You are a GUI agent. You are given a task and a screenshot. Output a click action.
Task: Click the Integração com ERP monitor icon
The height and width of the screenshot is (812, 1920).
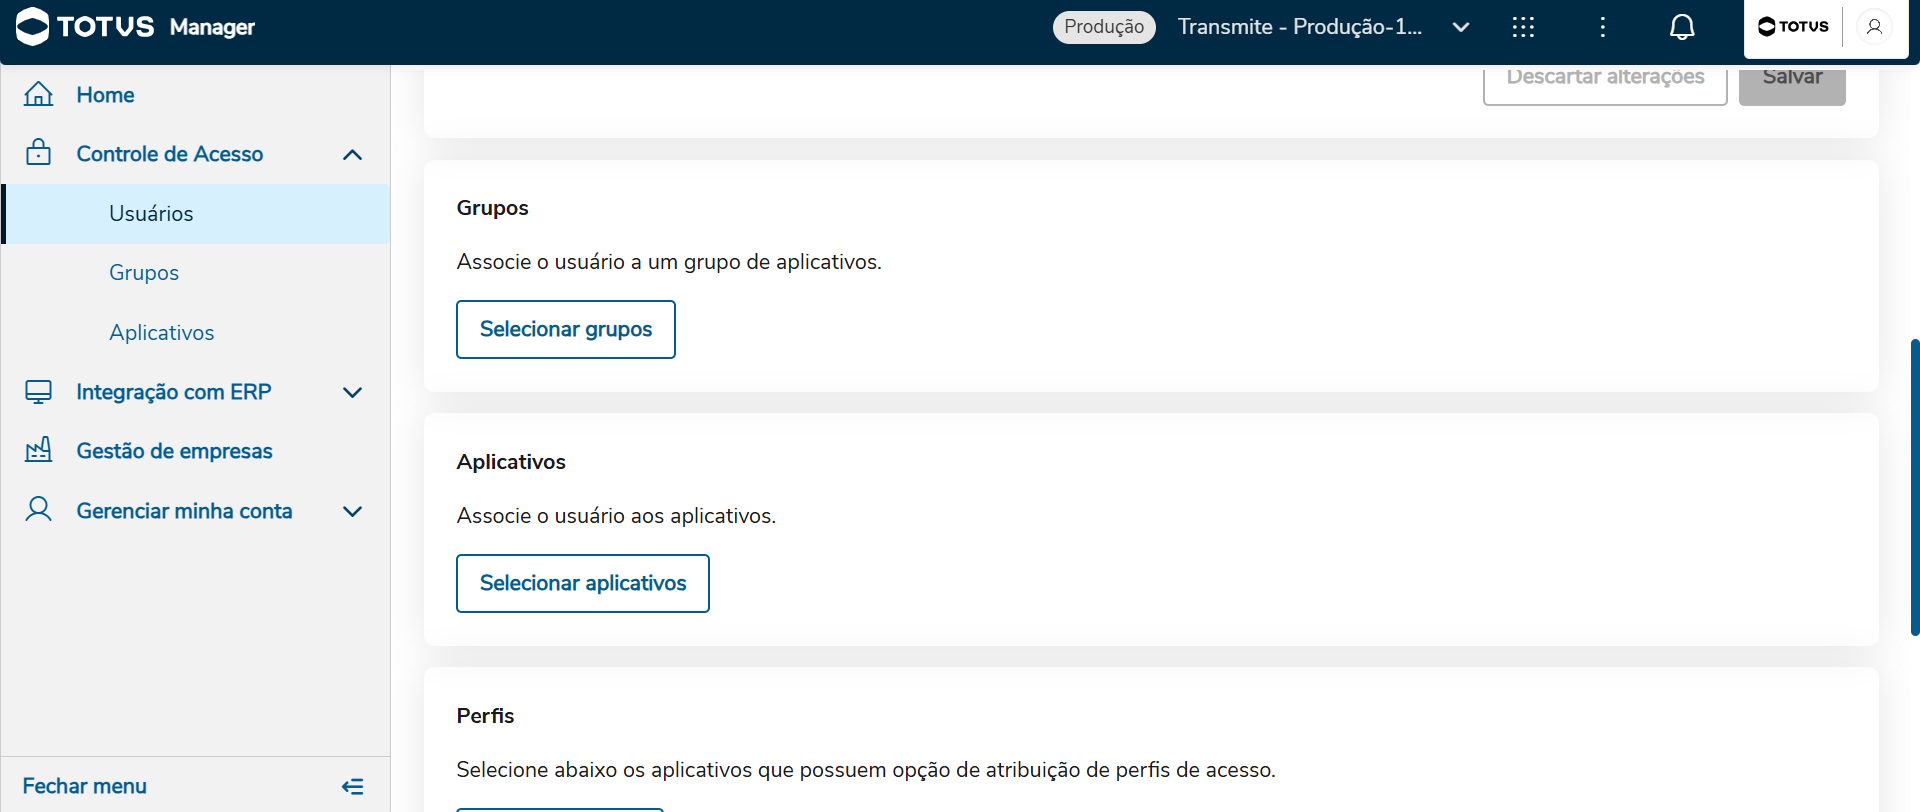click(38, 392)
